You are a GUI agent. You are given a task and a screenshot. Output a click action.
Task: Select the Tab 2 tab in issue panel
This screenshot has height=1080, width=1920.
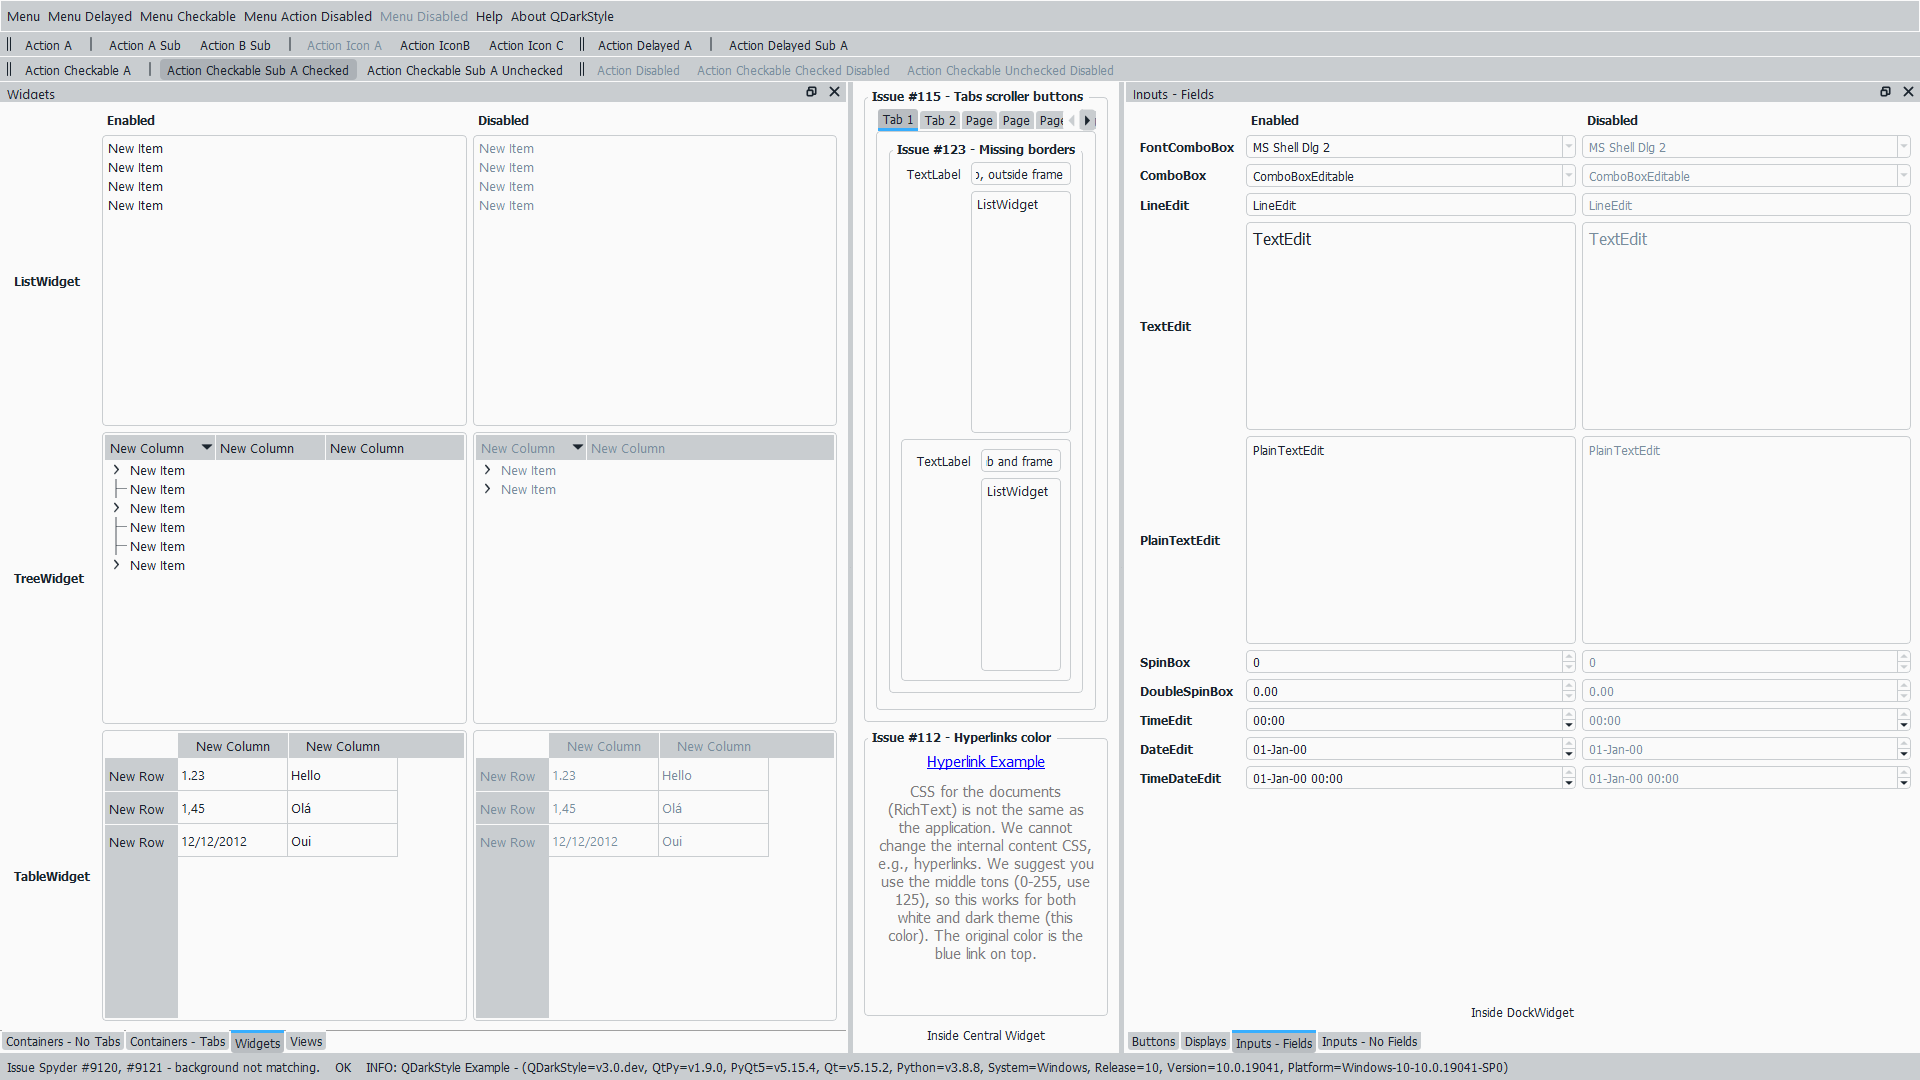(x=939, y=120)
